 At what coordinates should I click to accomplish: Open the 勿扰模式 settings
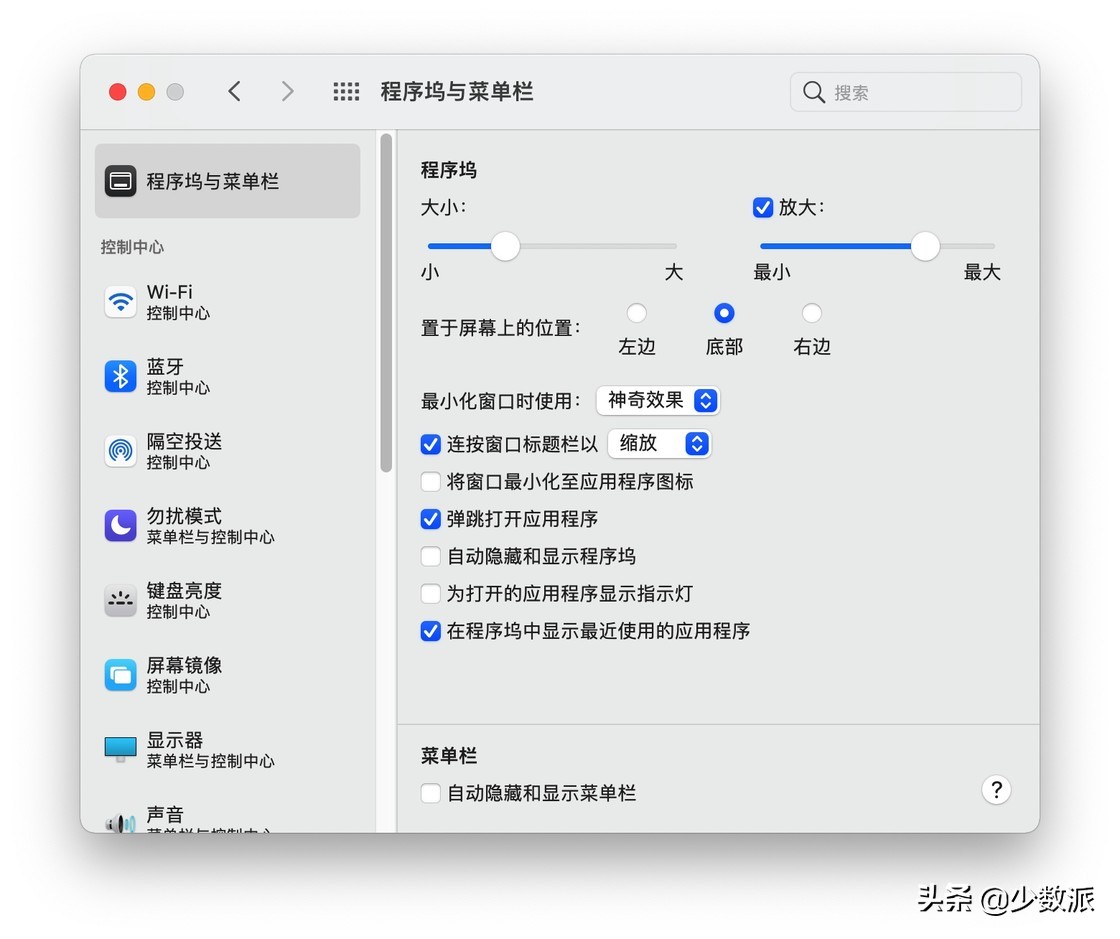(x=120, y=525)
